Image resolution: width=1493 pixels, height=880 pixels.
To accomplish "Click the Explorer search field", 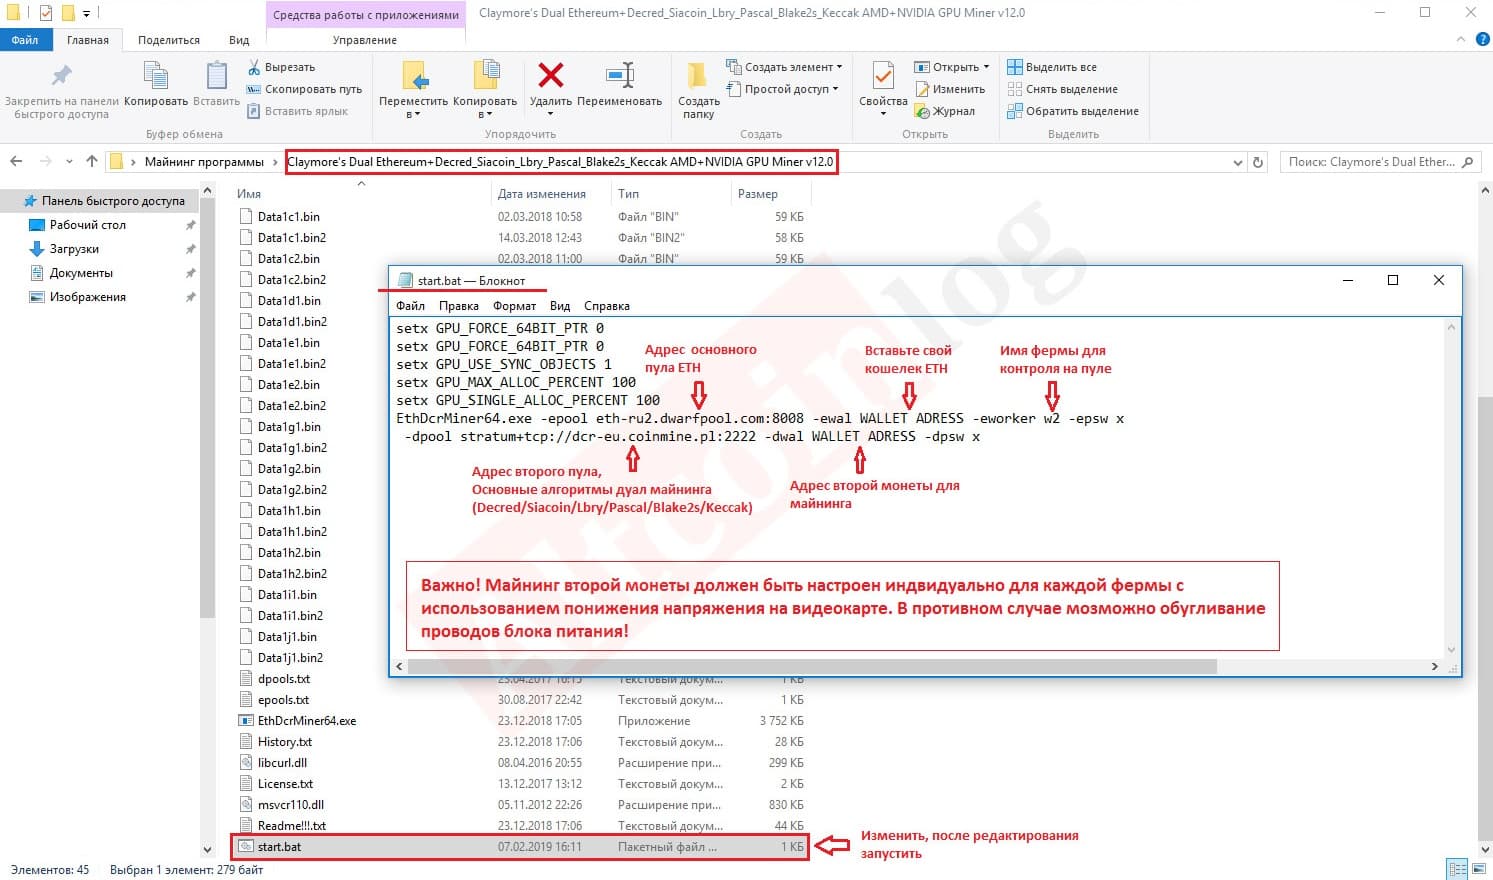I will pyautogui.click(x=1380, y=162).
